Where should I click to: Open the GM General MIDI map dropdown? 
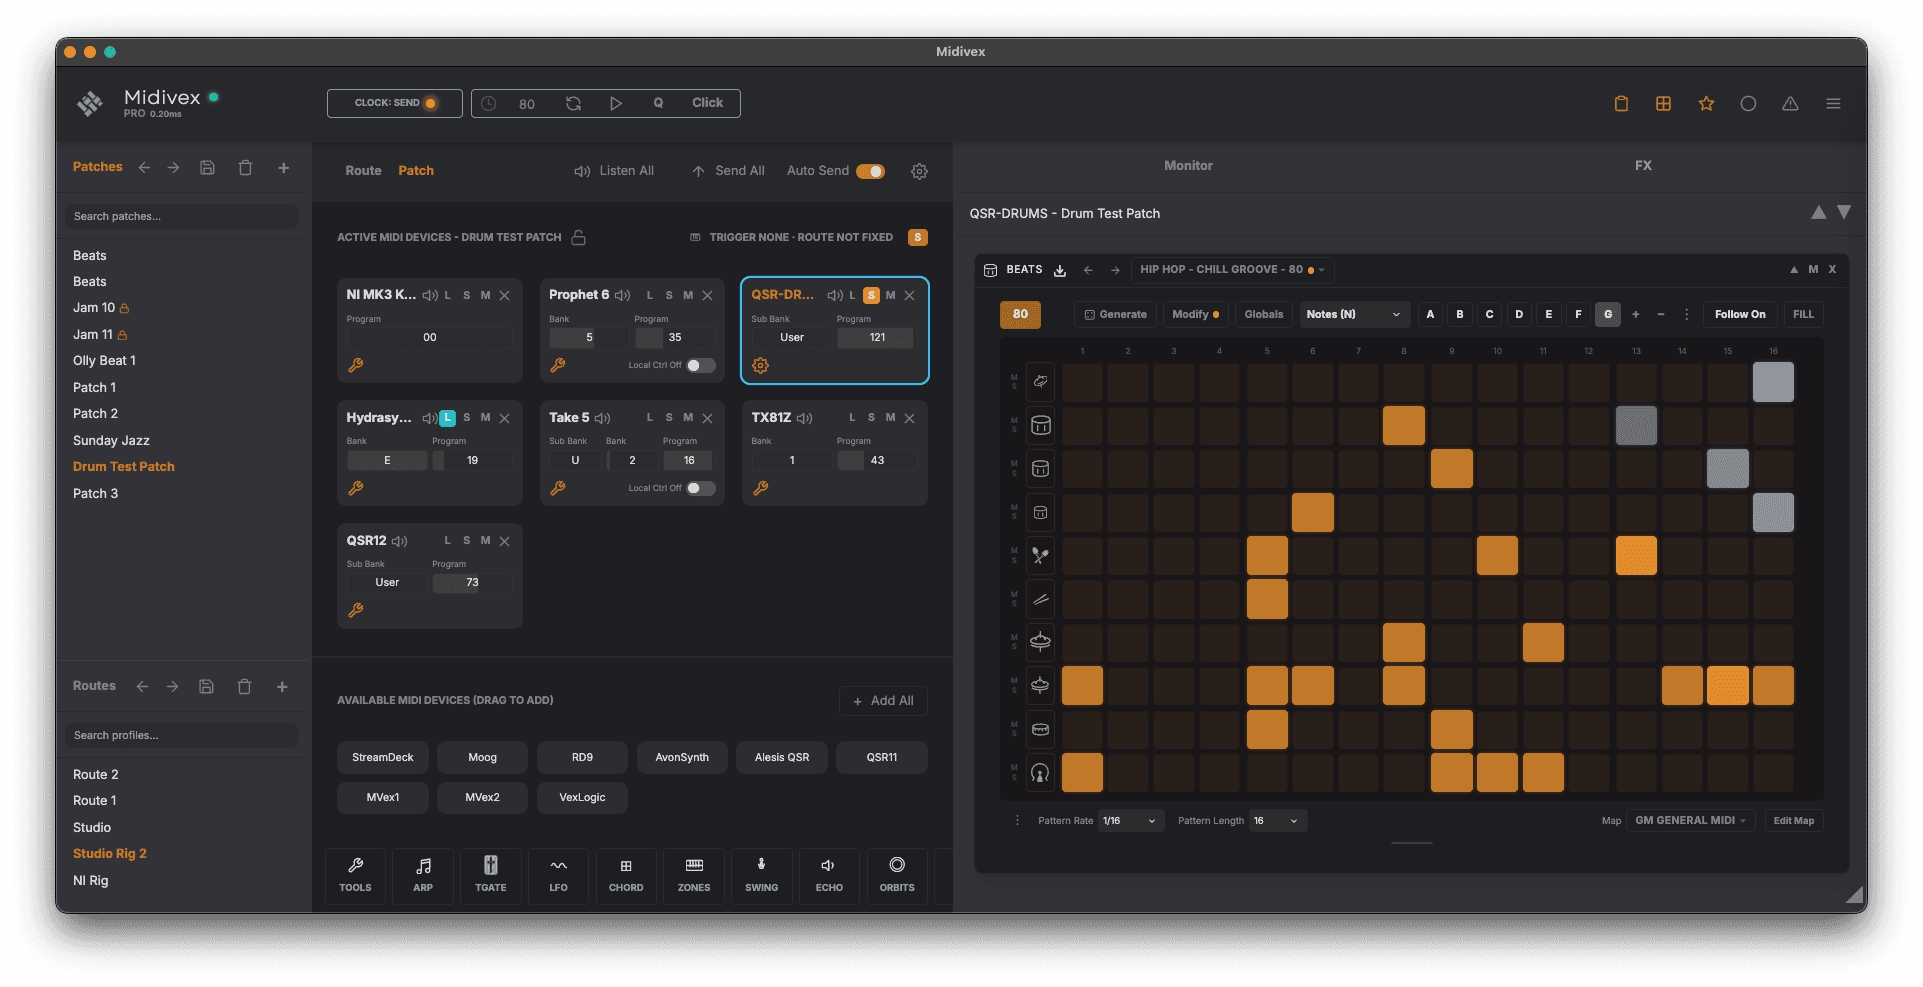(x=1690, y=821)
